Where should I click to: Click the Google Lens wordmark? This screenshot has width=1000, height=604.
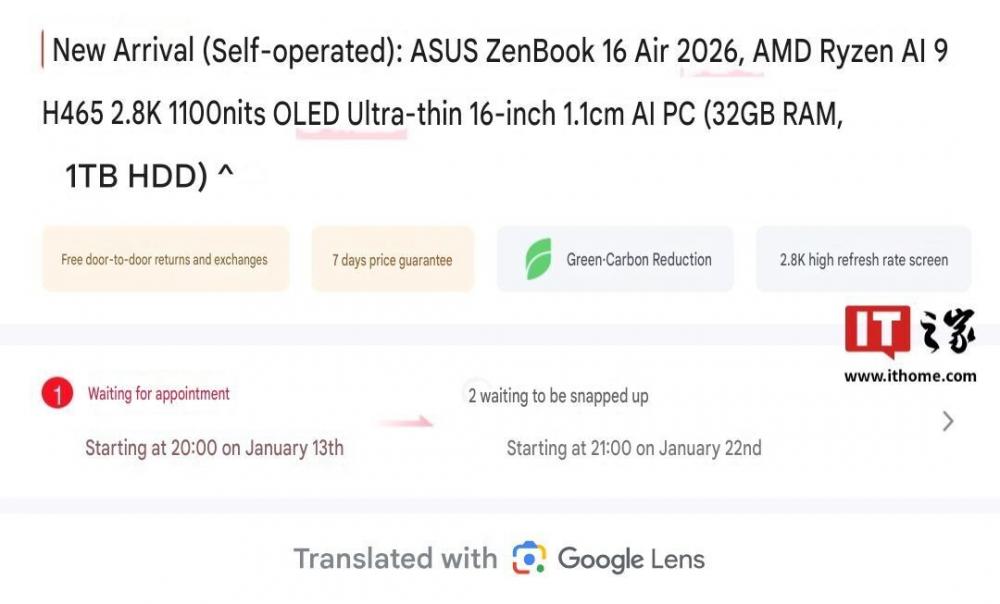click(x=631, y=558)
